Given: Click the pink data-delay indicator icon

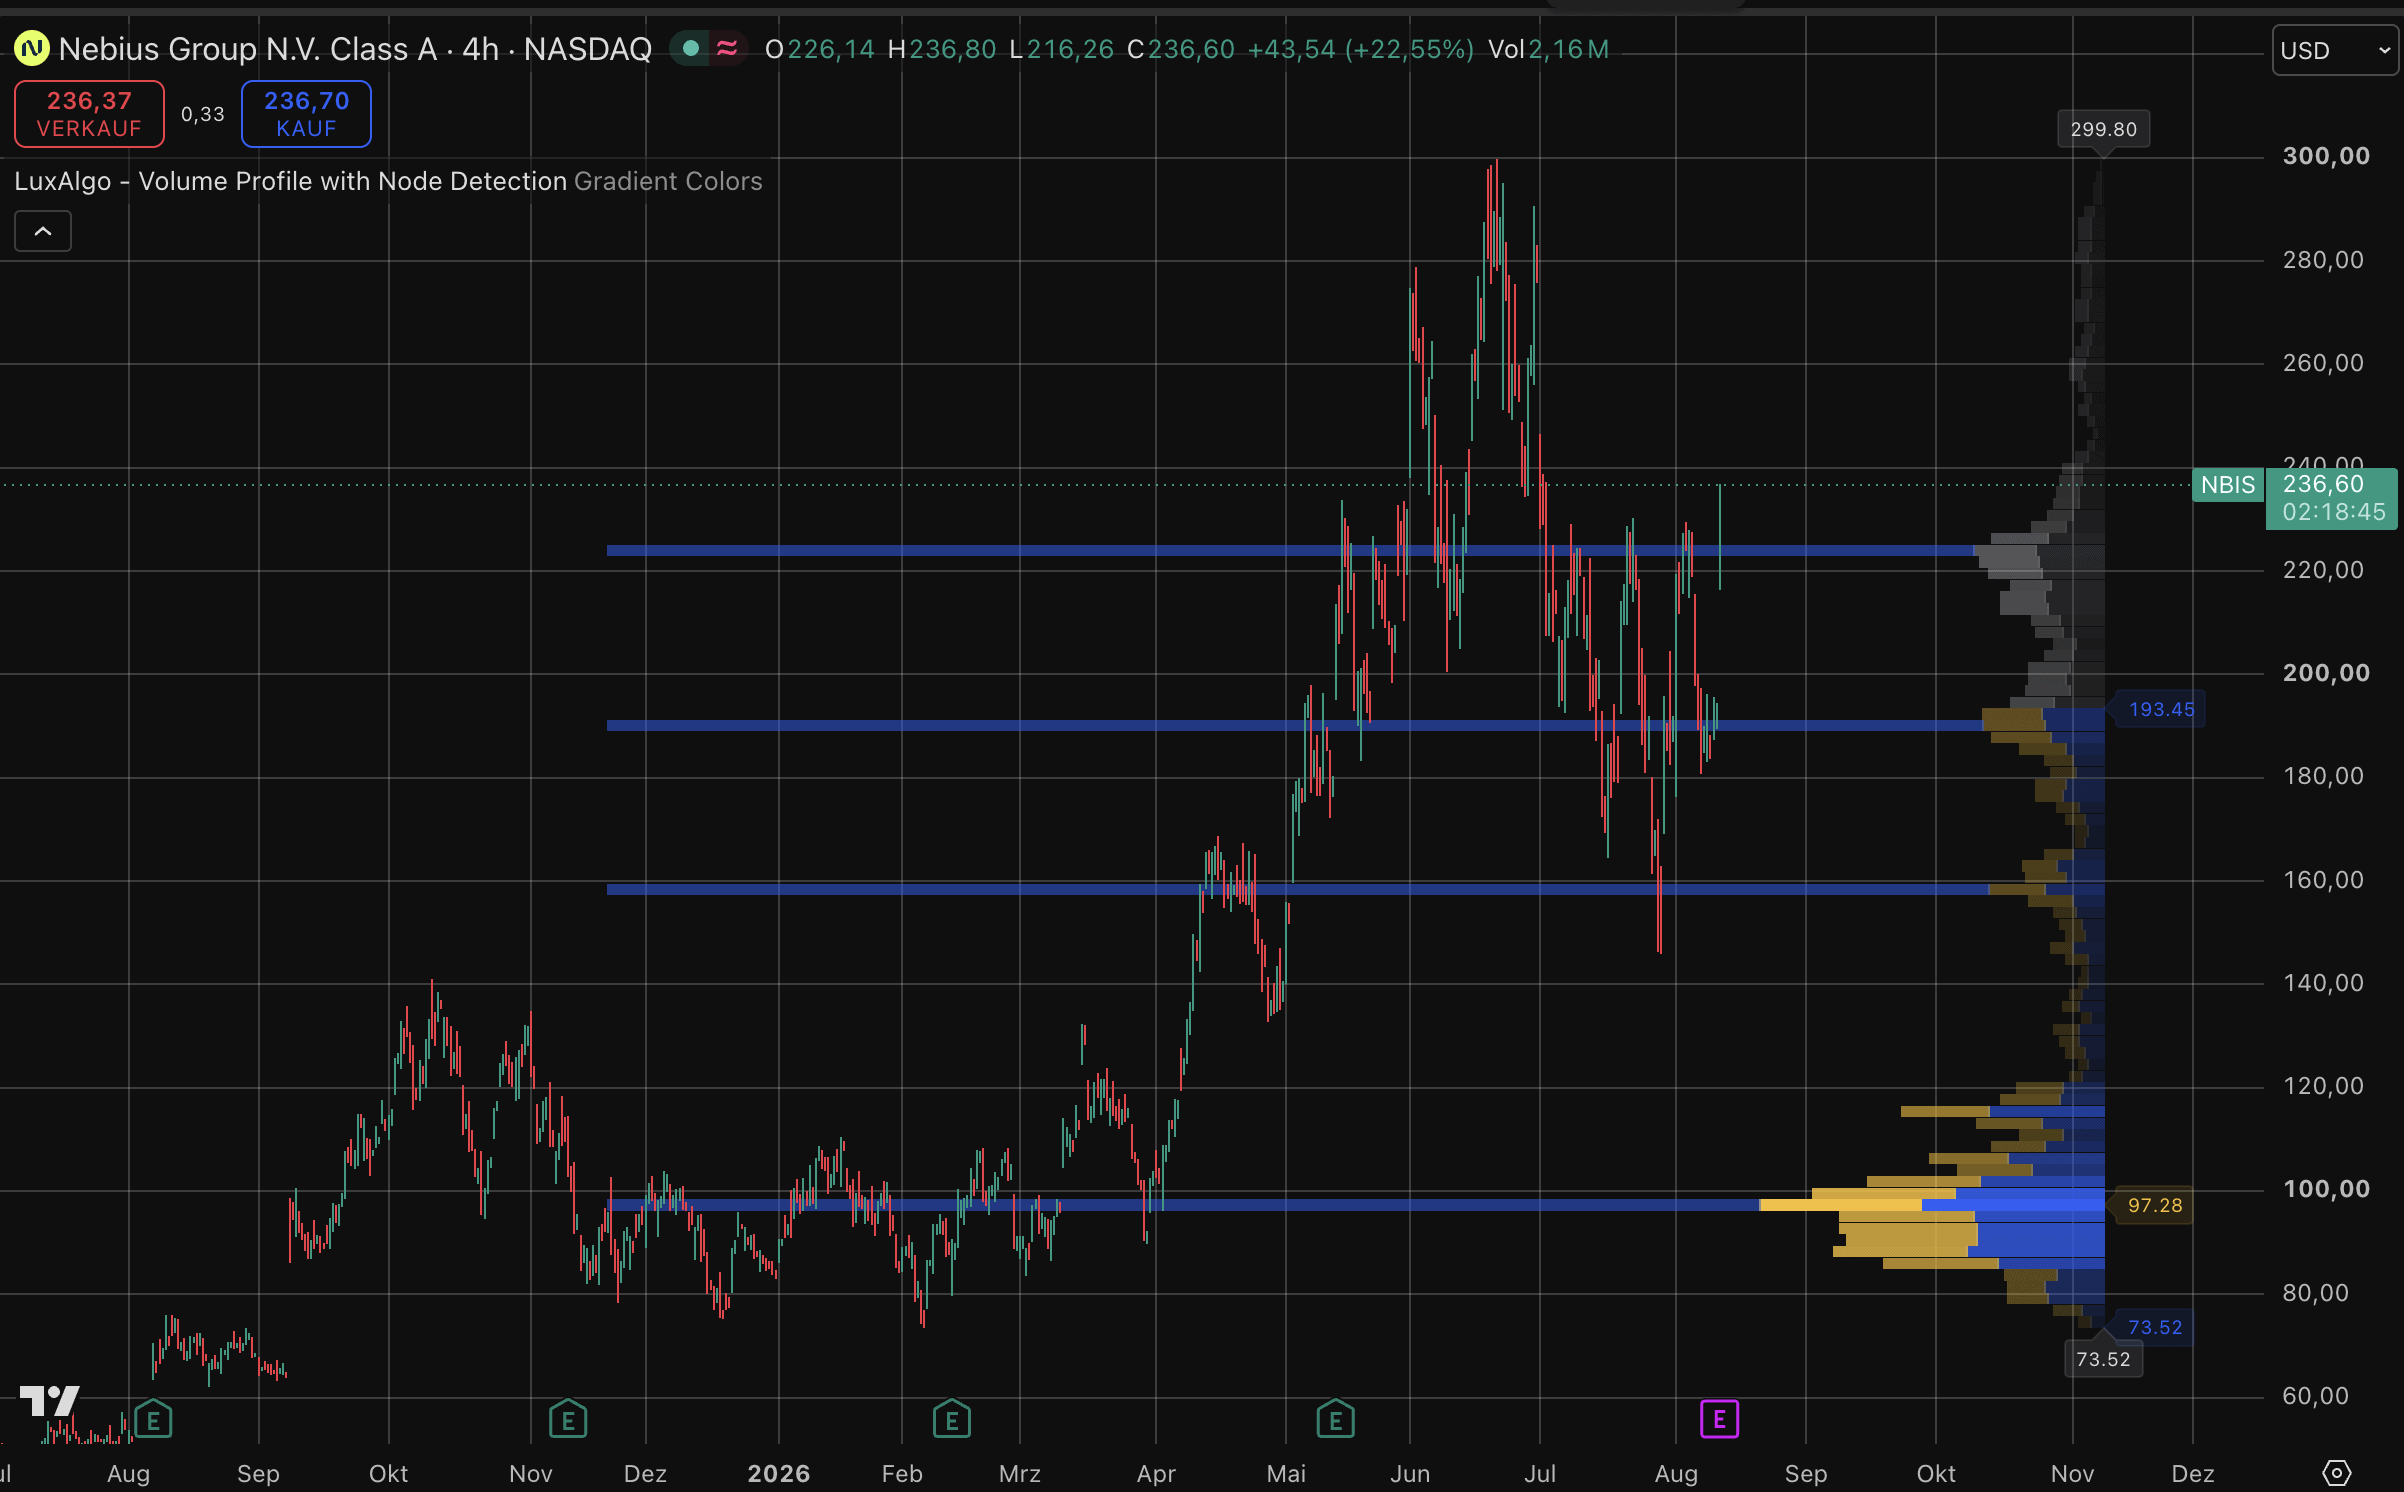Looking at the screenshot, I should (x=727, y=48).
